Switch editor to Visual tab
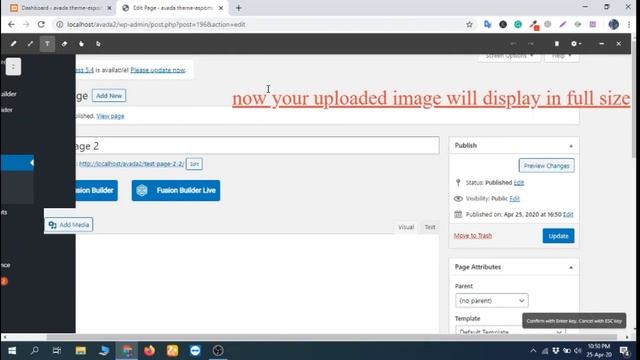 point(406,227)
